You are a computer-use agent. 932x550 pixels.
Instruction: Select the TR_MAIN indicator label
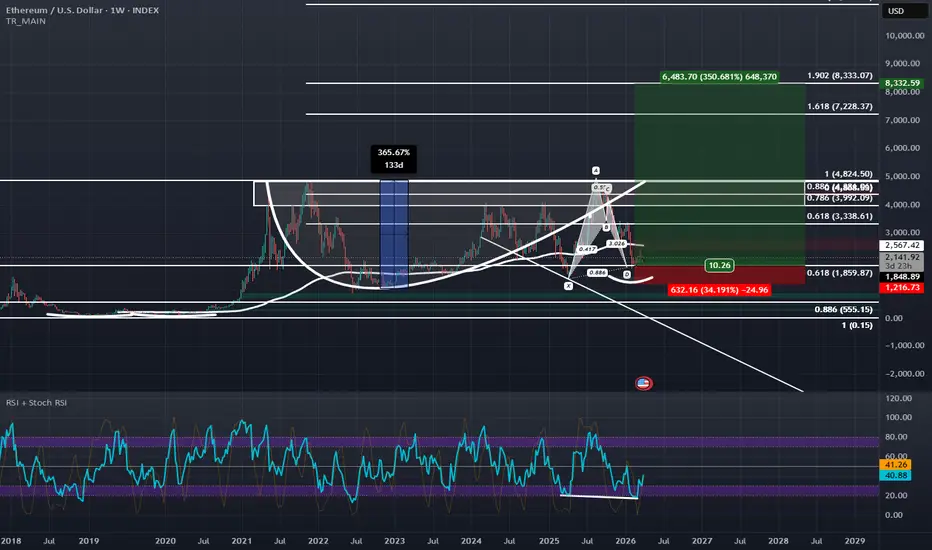pyautogui.click(x=26, y=21)
